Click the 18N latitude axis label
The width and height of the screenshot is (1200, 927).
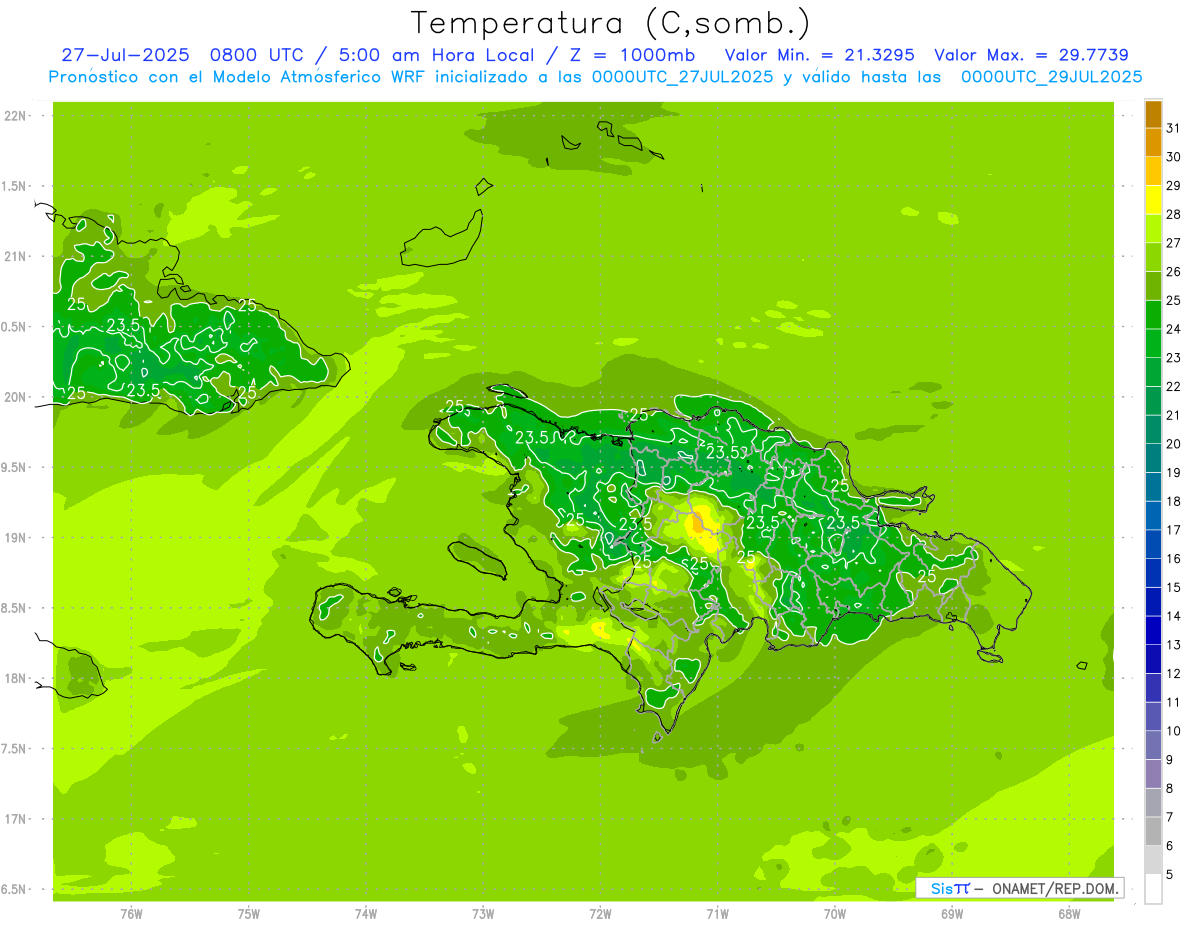pos(15,678)
